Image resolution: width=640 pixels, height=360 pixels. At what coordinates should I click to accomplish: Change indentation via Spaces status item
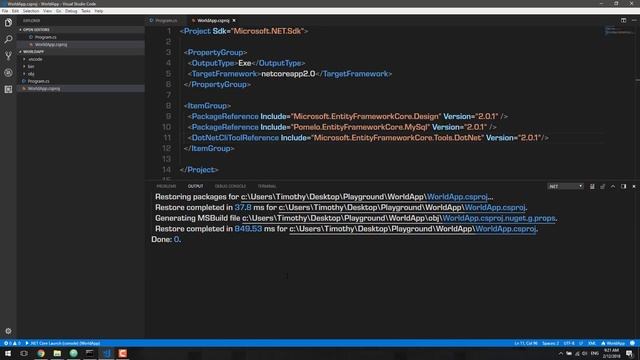(551, 343)
